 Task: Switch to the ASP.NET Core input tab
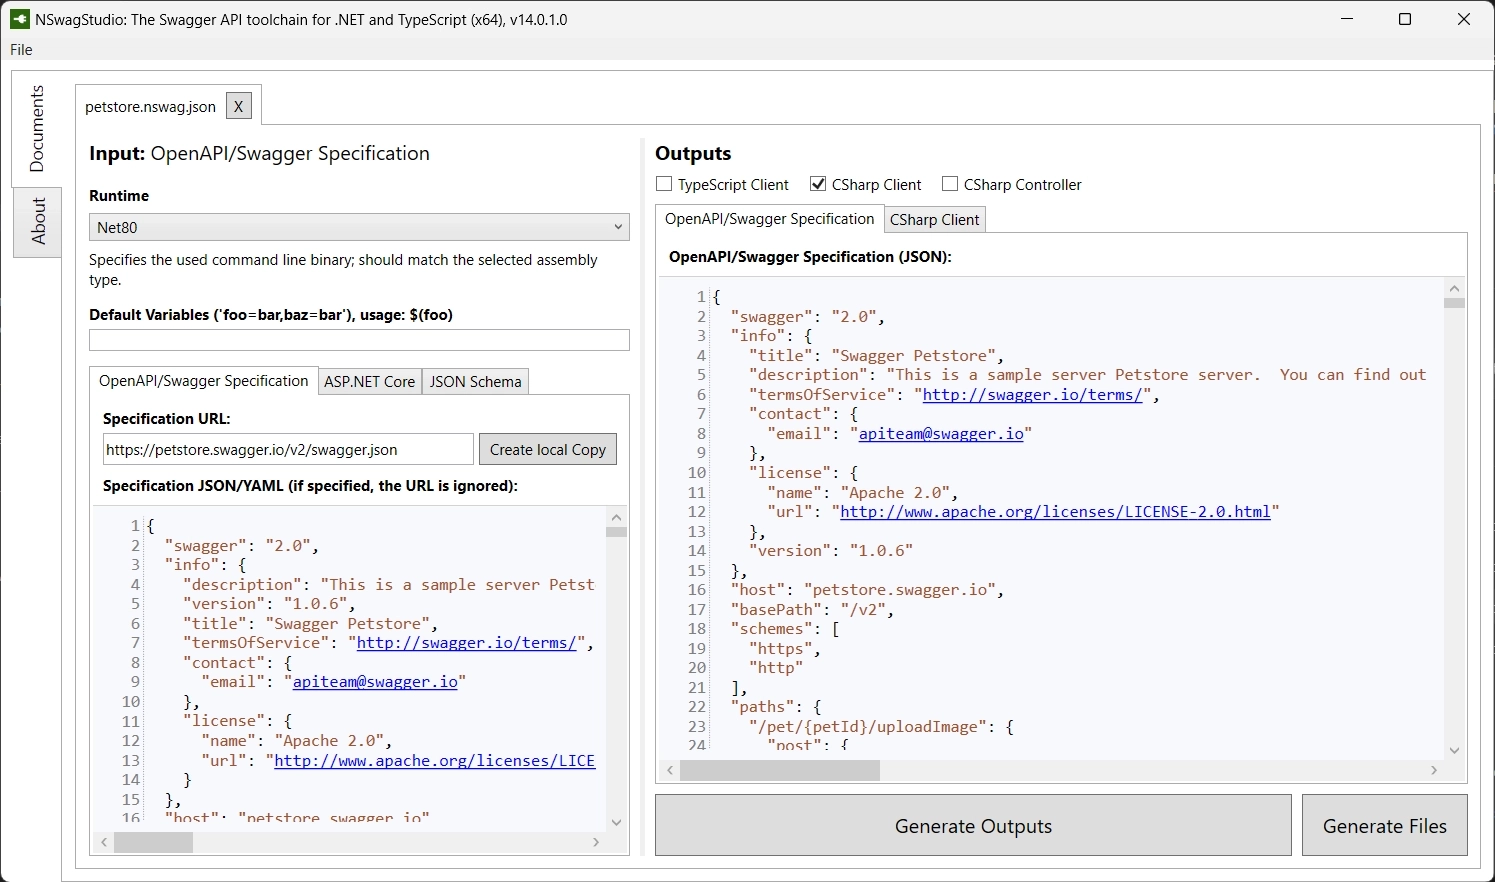tap(369, 382)
